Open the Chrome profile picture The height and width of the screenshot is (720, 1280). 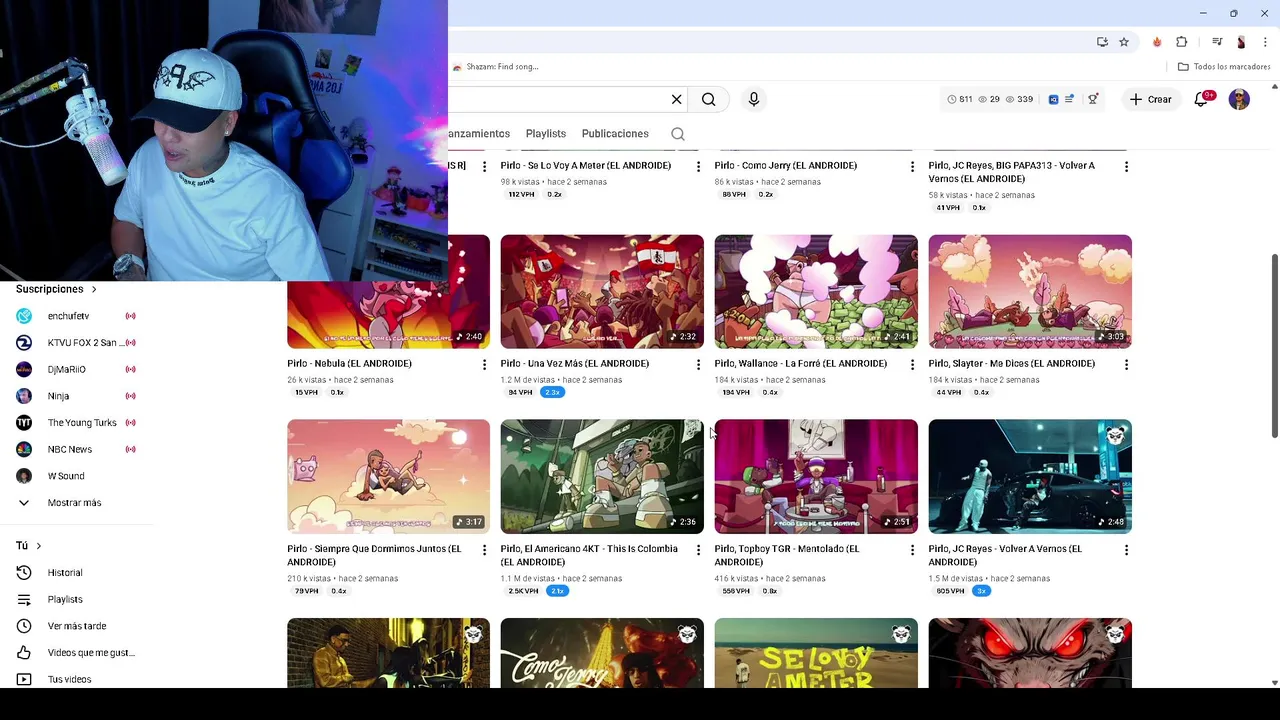pos(1241,42)
